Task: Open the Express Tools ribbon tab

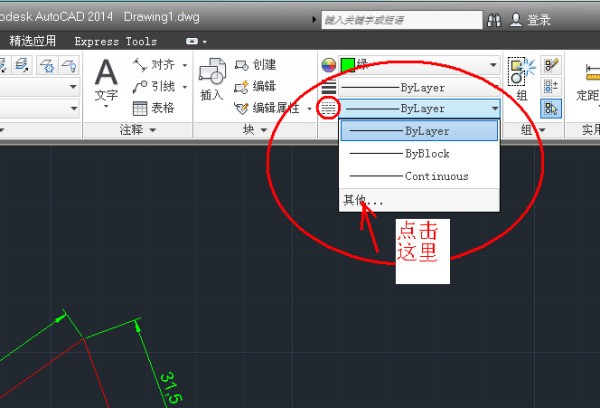Action: pyautogui.click(x=116, y=42)
